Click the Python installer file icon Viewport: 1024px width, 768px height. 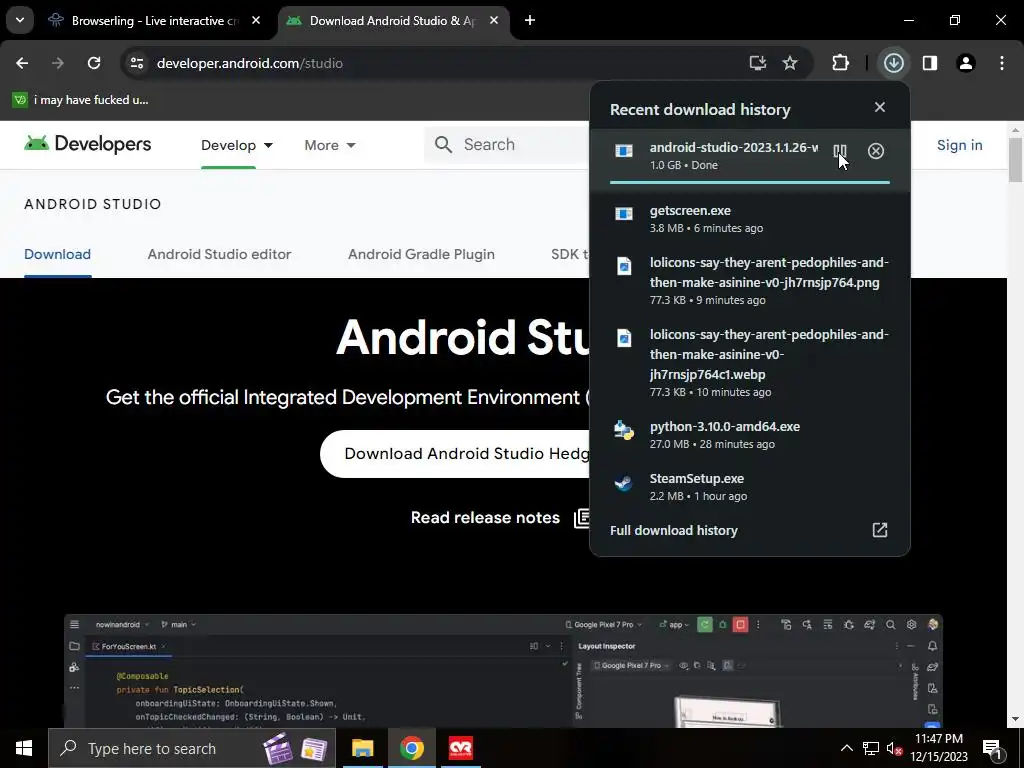pos(624,430)
